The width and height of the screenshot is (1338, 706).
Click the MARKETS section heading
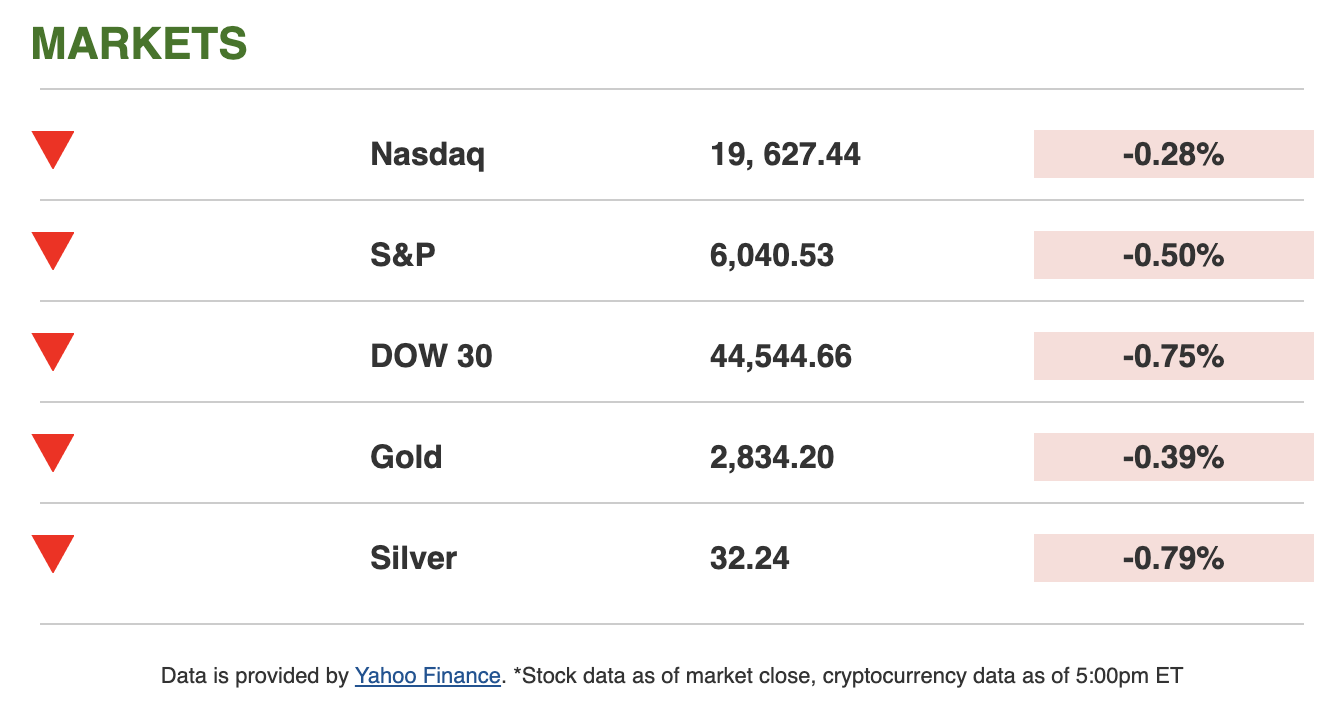pos(139,44)
